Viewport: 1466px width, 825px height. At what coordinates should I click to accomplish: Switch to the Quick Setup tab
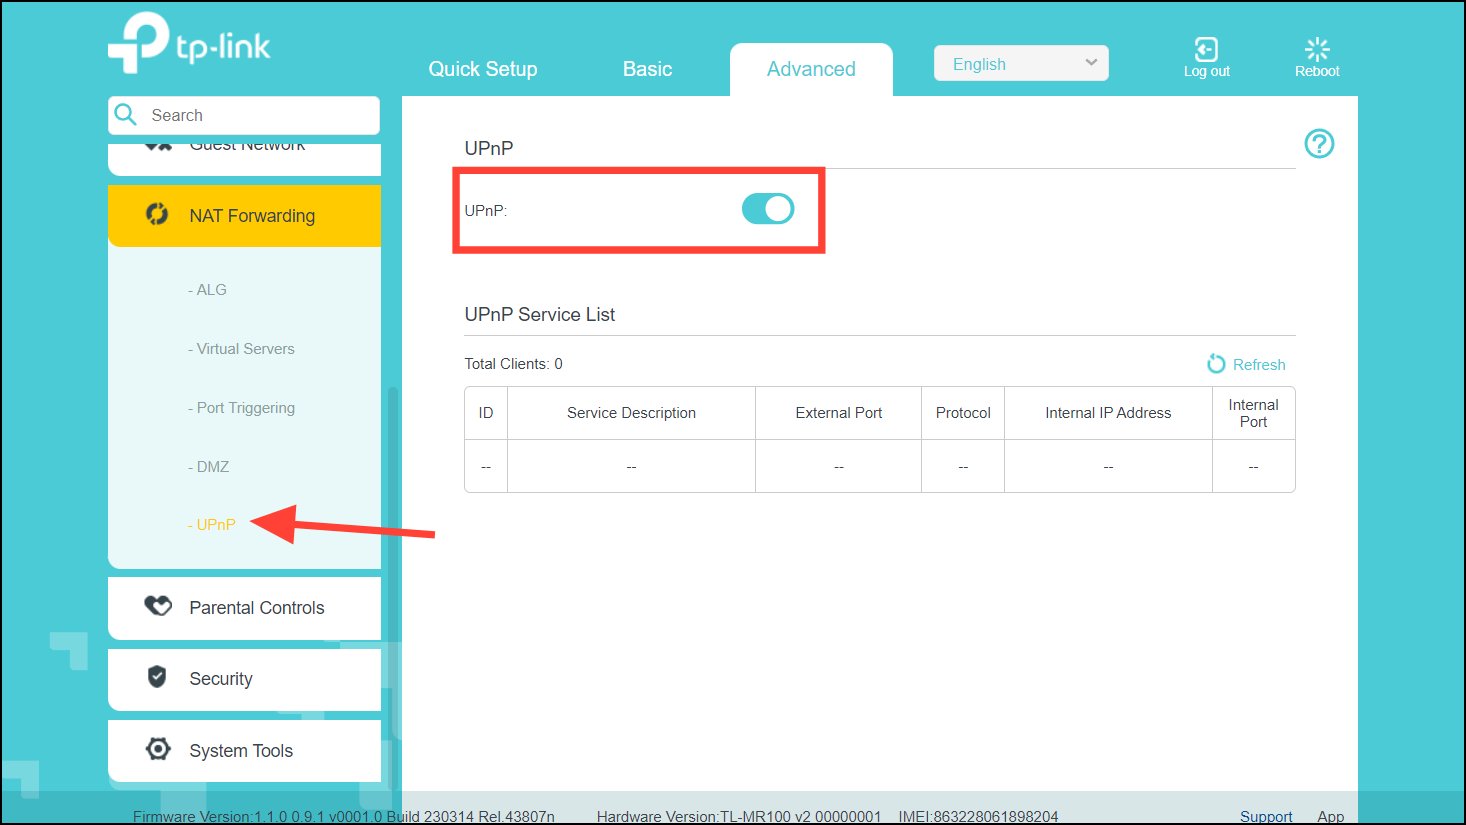tap(483, 69)
